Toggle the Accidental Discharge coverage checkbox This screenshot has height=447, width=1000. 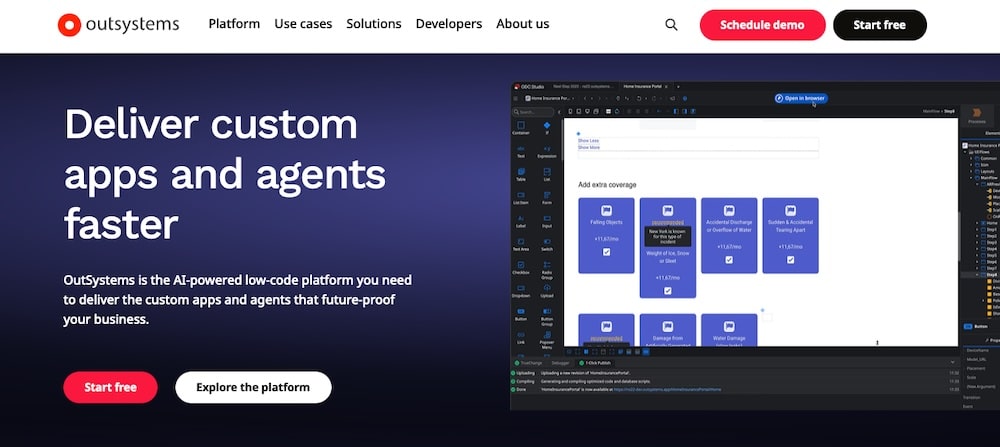pos(729,260)
